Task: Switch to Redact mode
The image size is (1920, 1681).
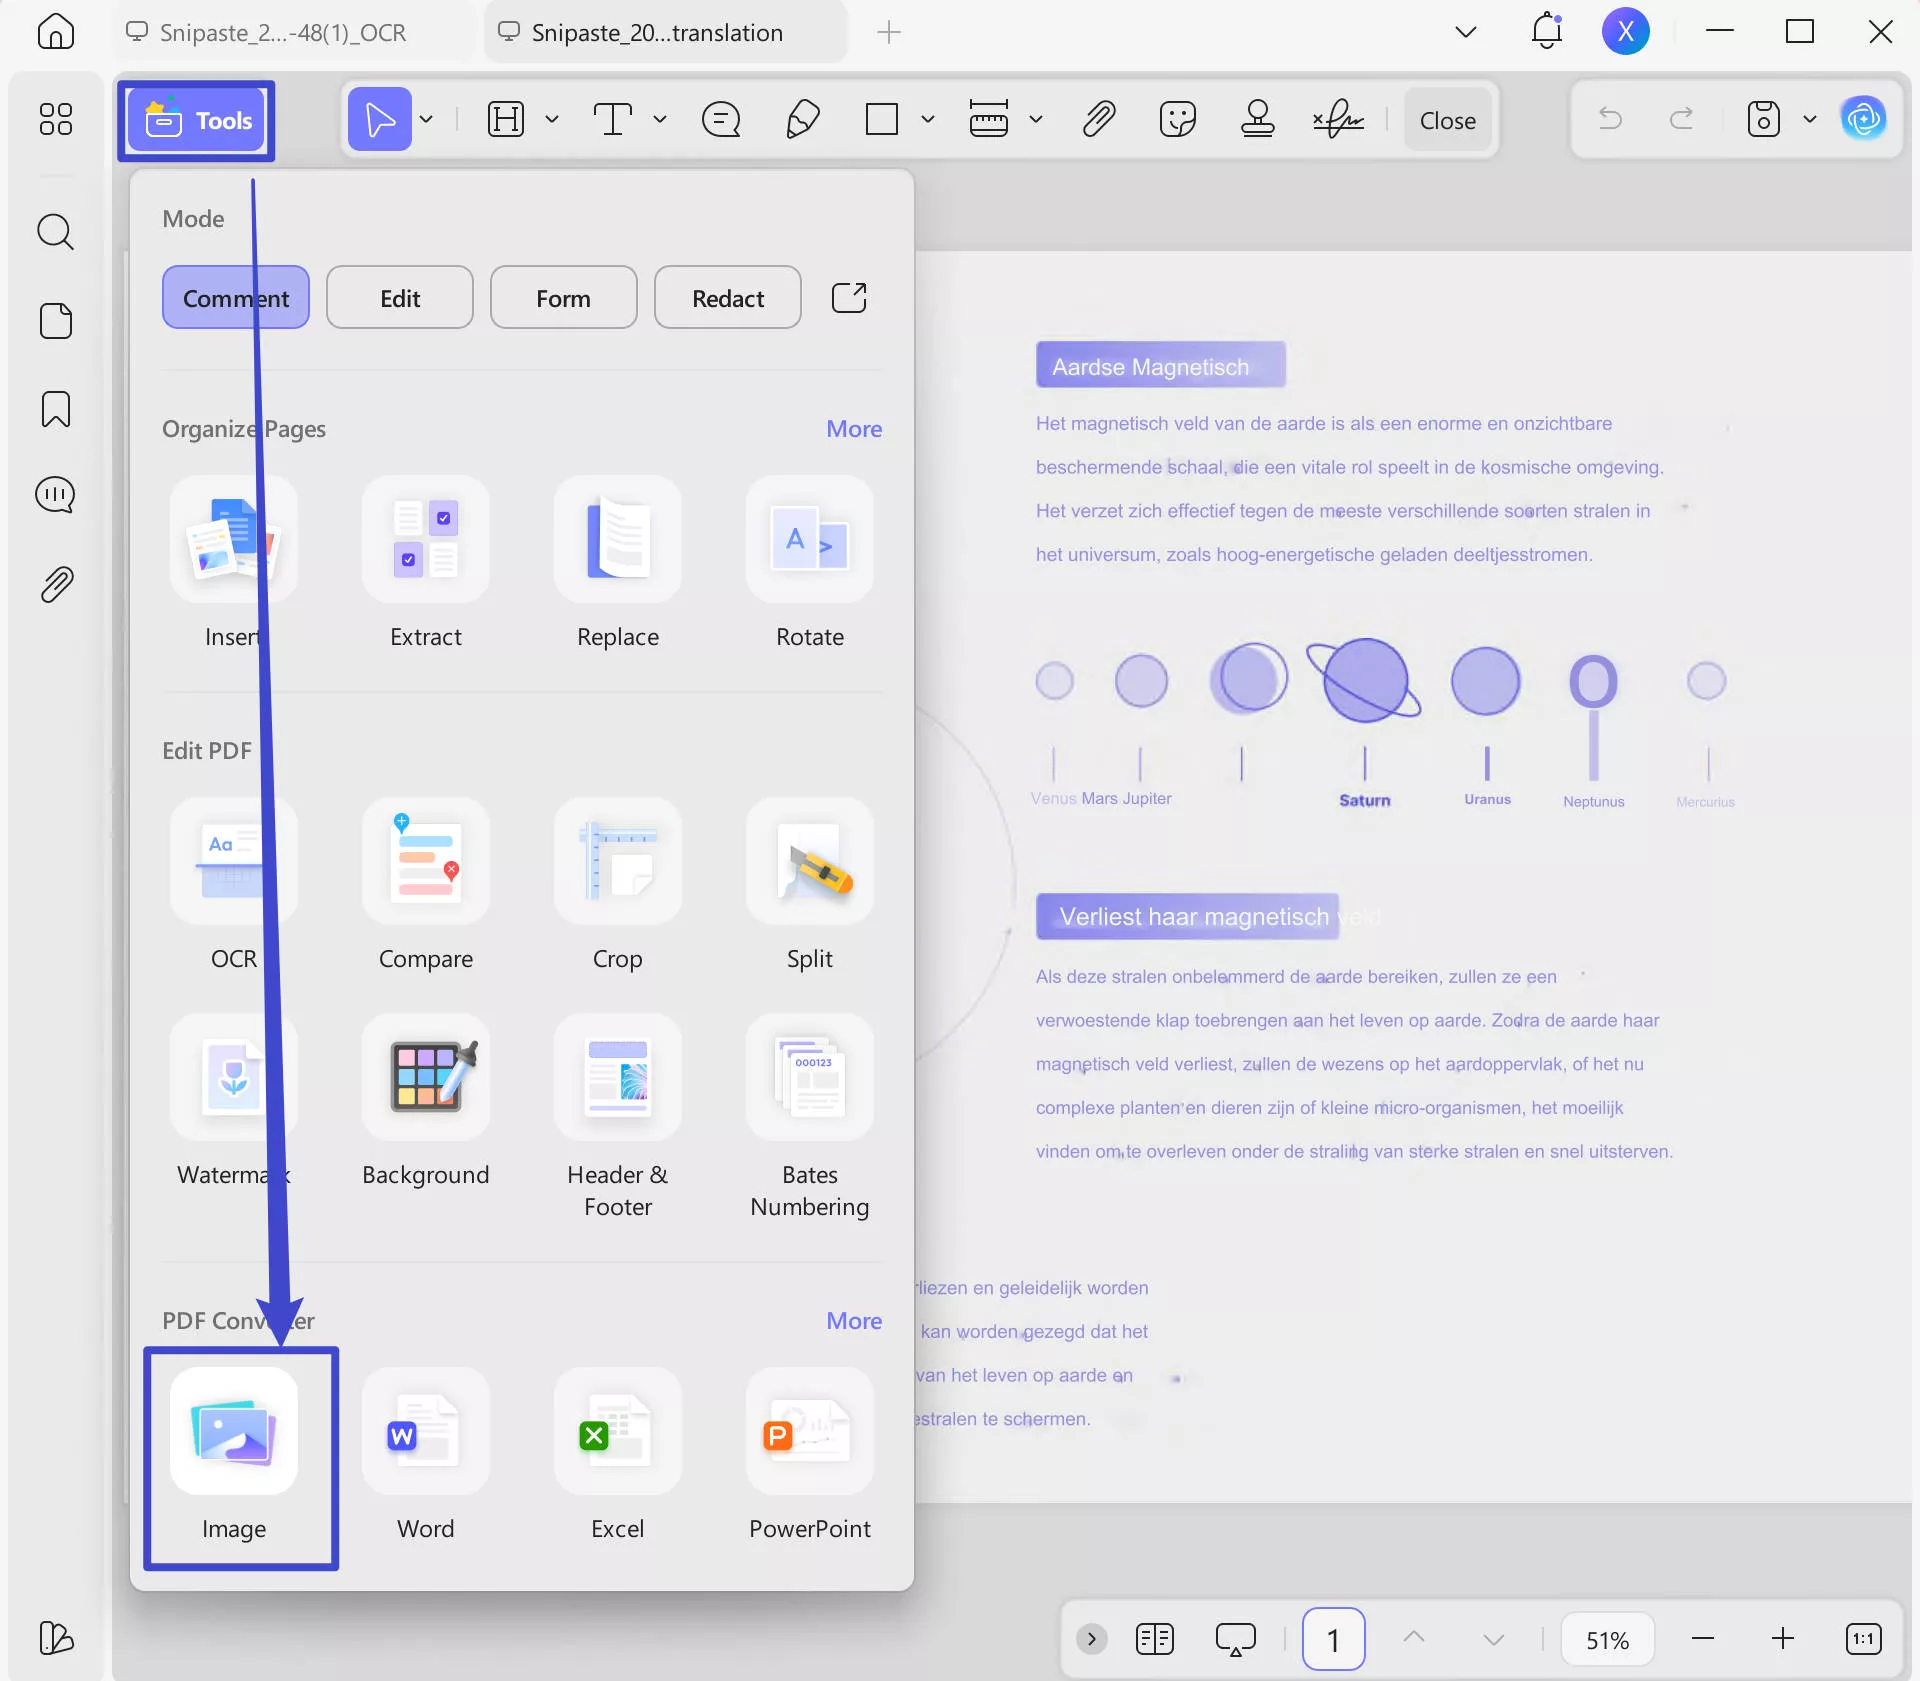Action: coord(727,297)
